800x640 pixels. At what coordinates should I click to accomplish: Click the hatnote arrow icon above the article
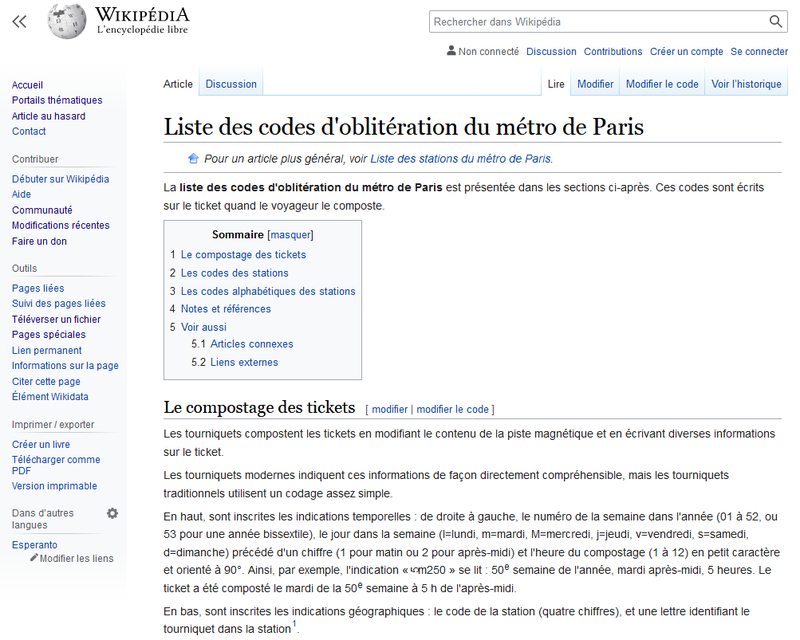(x=191, y=158)
